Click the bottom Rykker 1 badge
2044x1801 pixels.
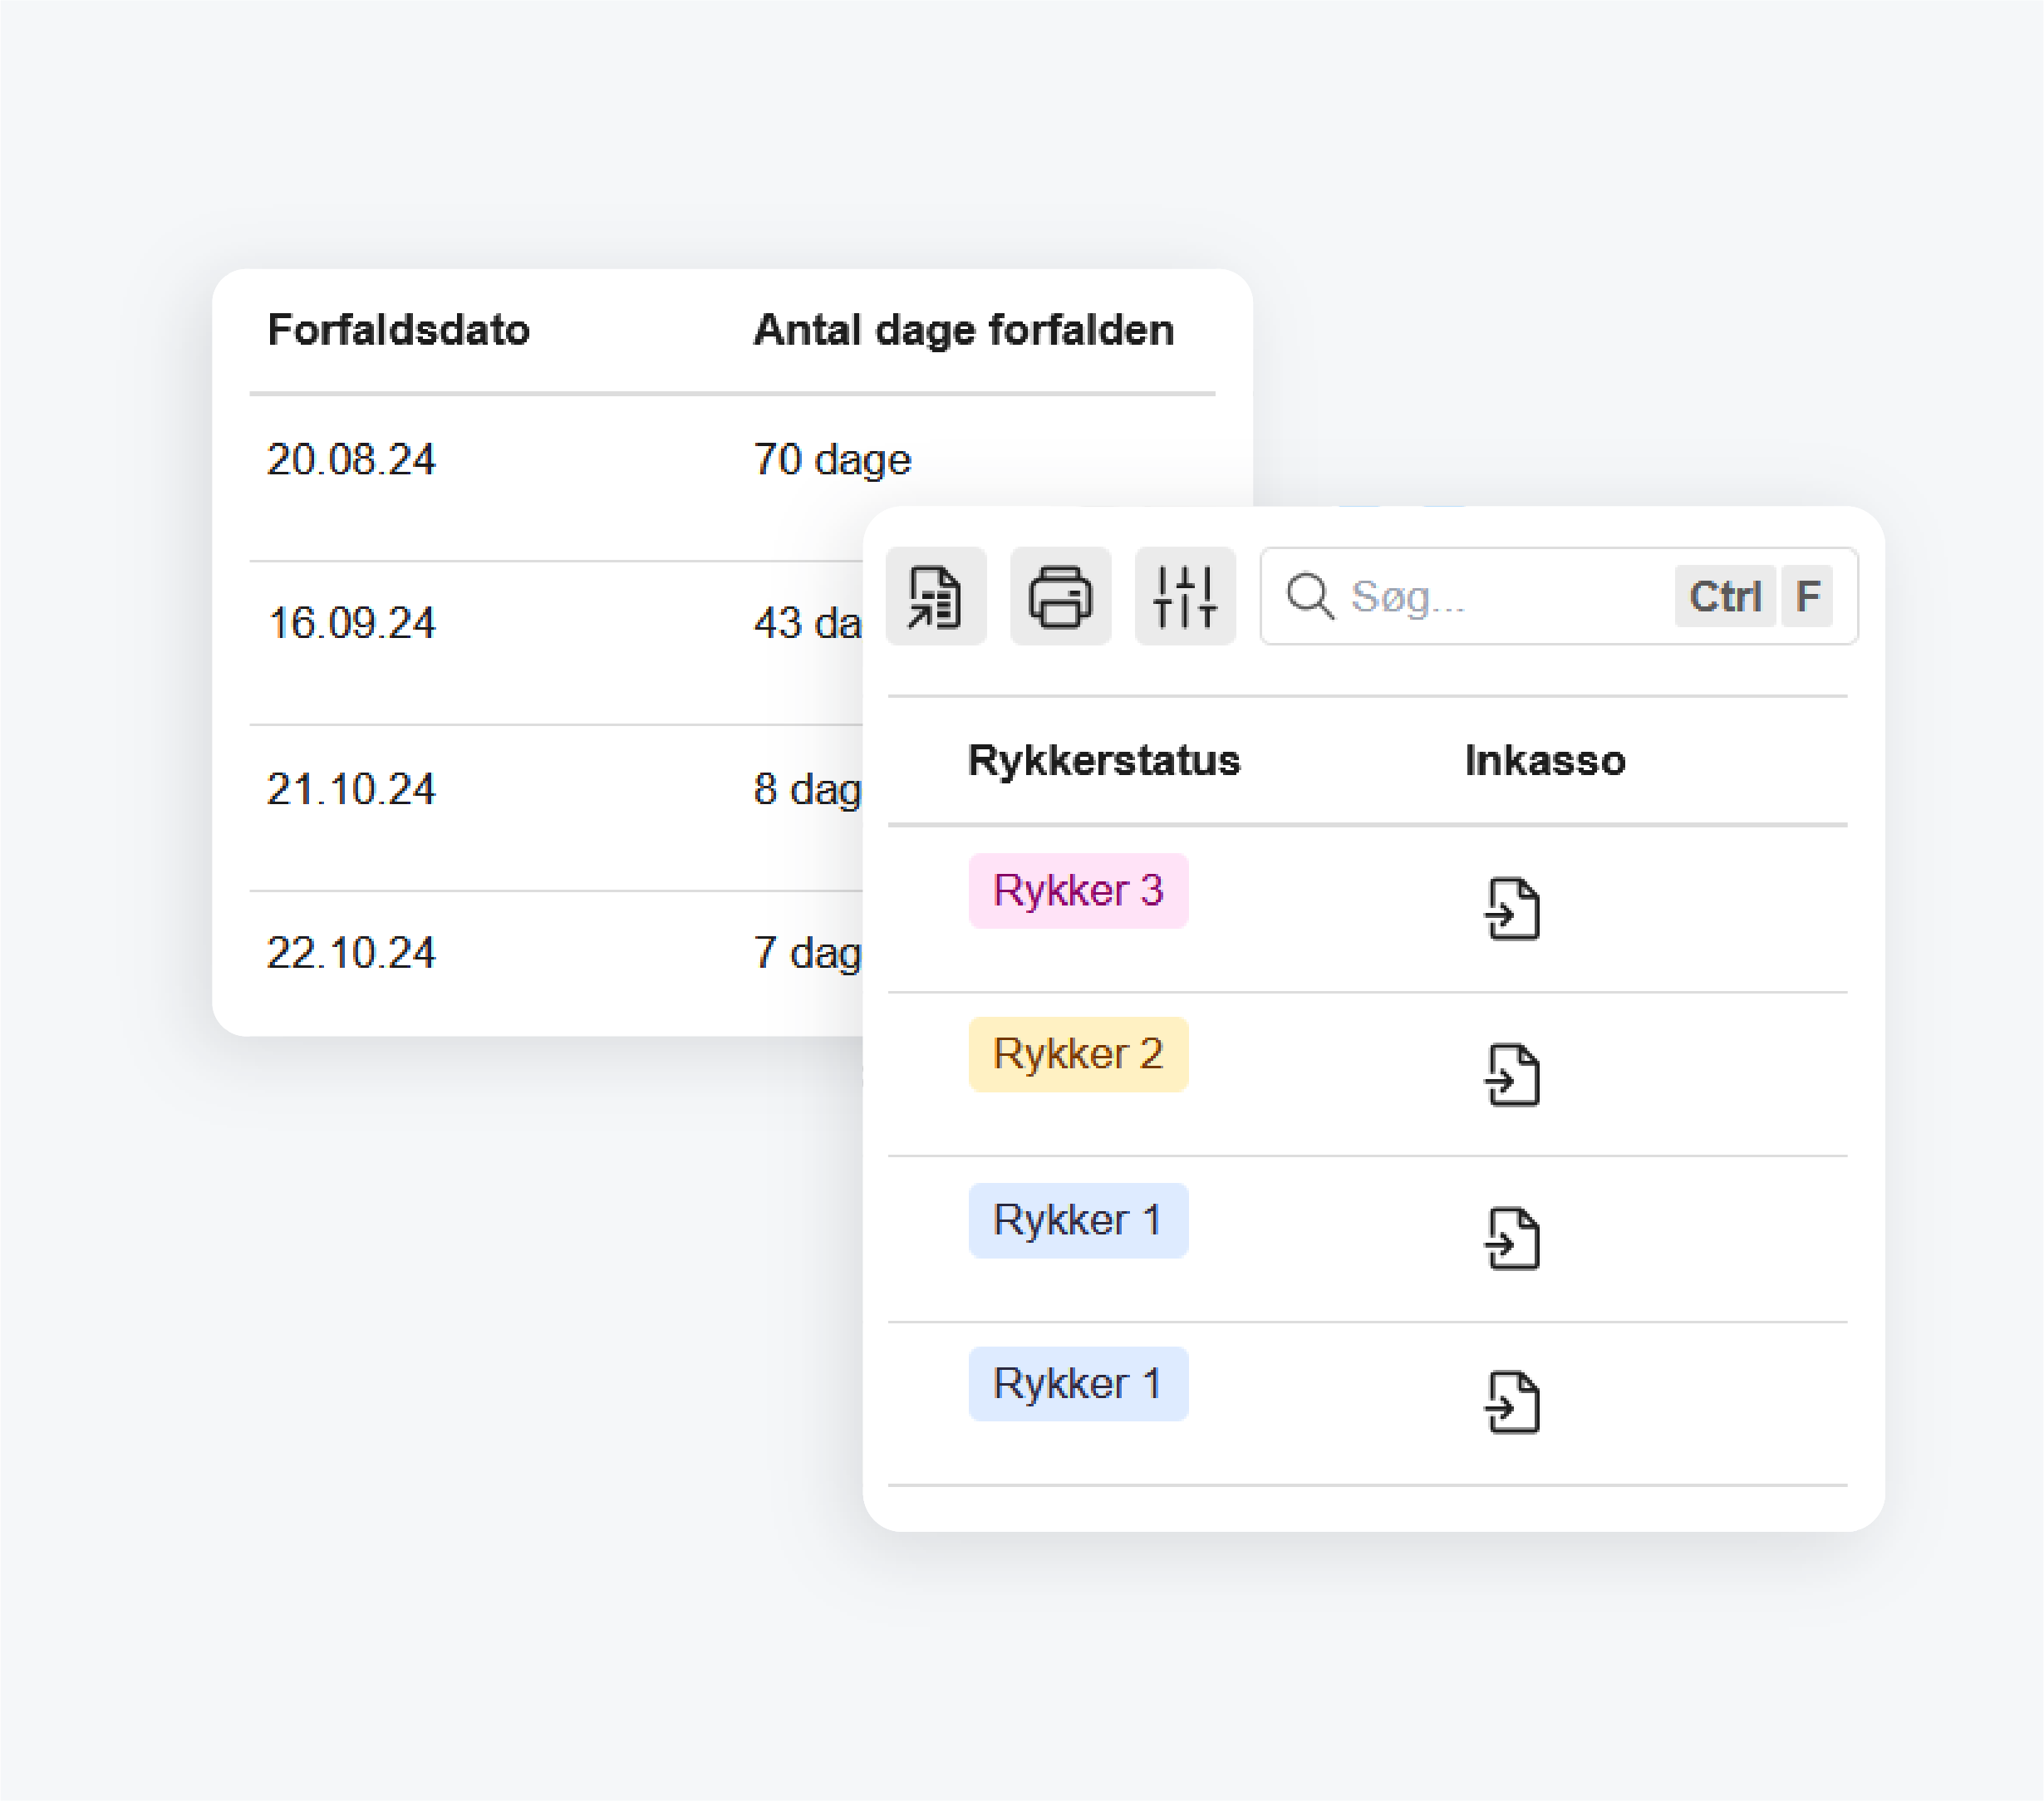pos(1078,1384)
